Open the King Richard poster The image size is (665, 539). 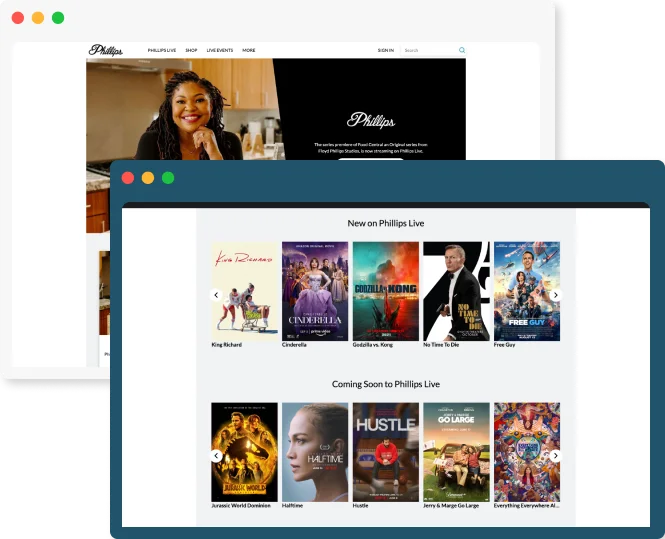point(244,291)
